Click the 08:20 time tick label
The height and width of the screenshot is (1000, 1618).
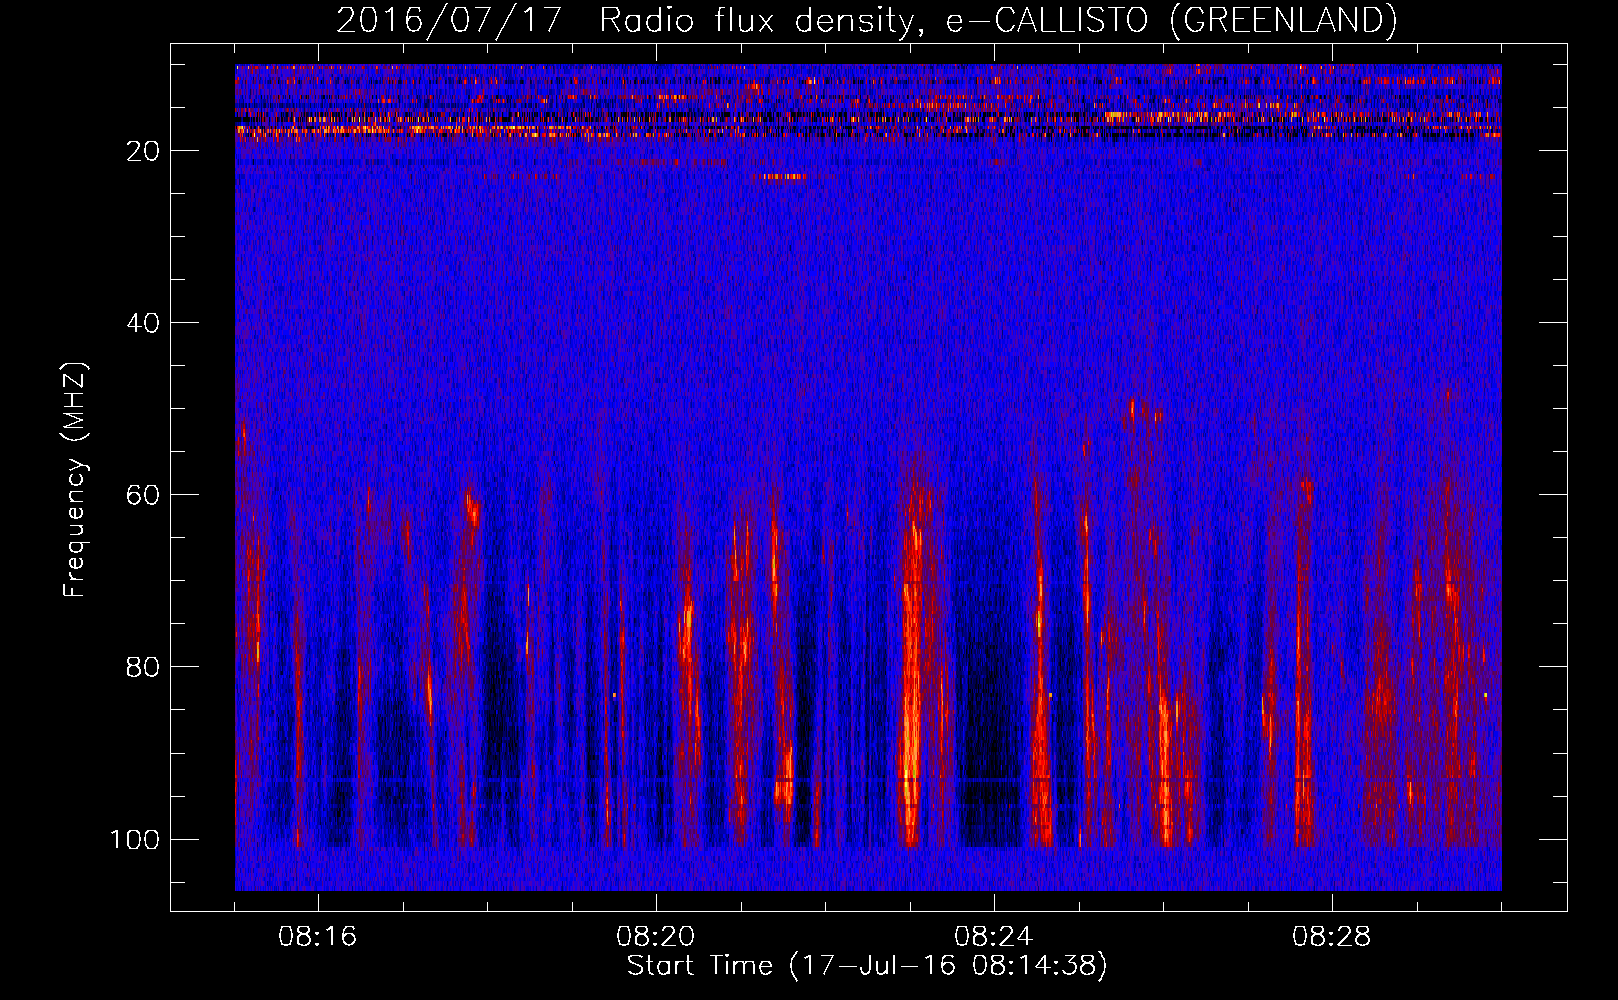tap(656, 937)
